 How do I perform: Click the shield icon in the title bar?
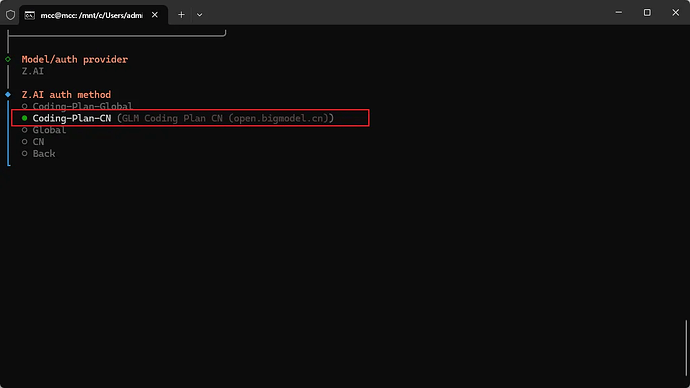click(11, 15)
